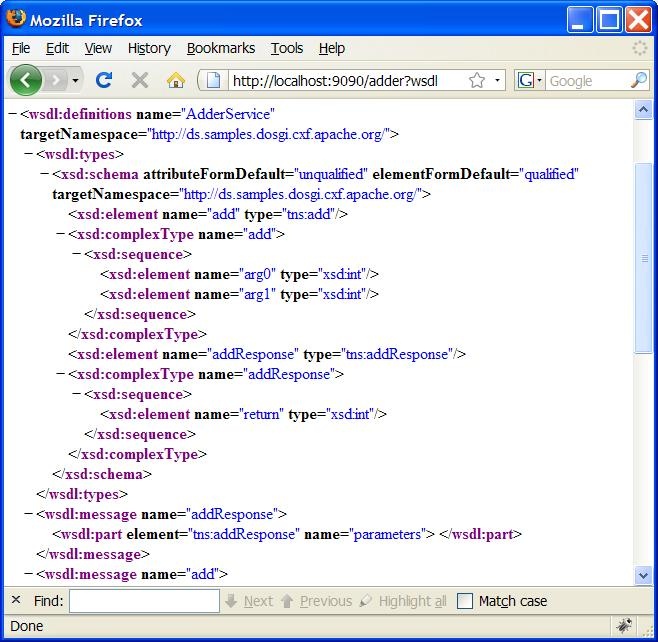
Task: Open the Tools menu
Action: click(x=287, y=48)
